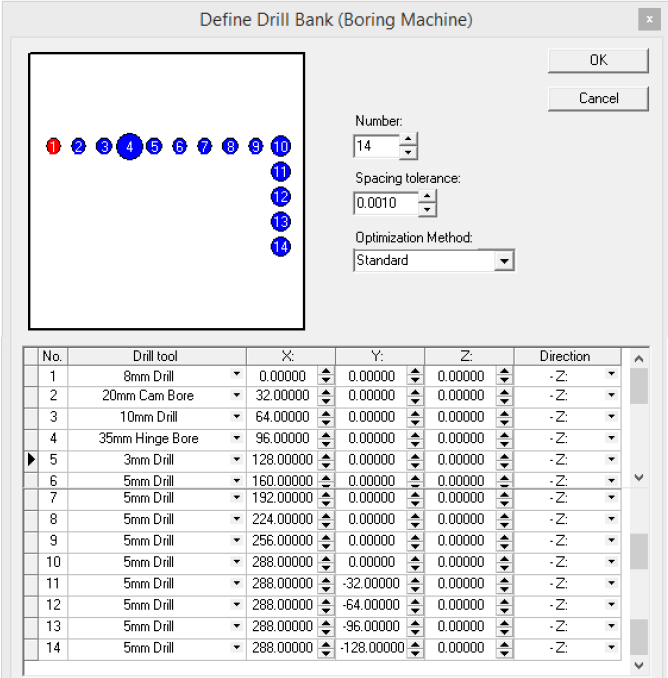Open drill tool dropdown for 20mm Cam Bore
Screen dimensions: 668x678
[236, 396]
